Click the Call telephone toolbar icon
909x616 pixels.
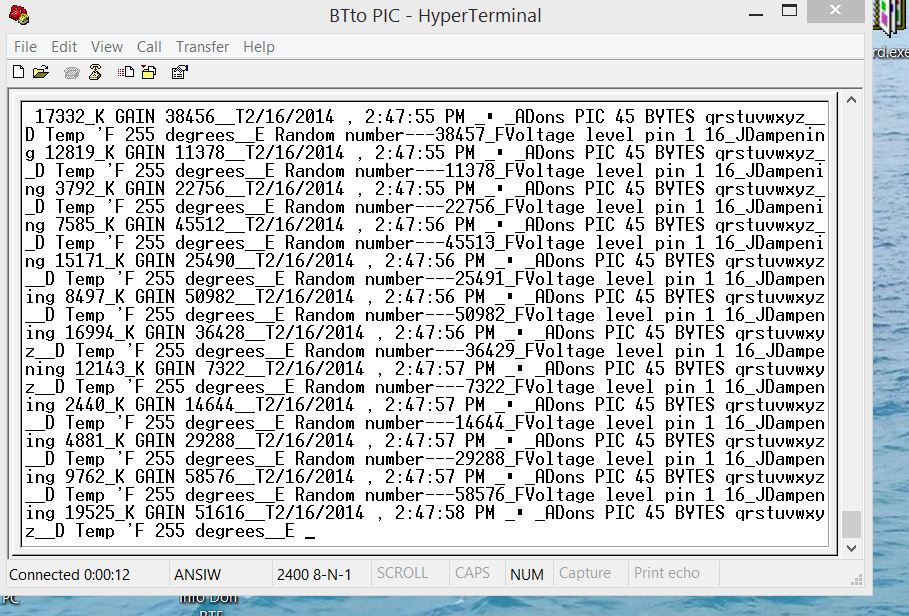coord(71,72)
